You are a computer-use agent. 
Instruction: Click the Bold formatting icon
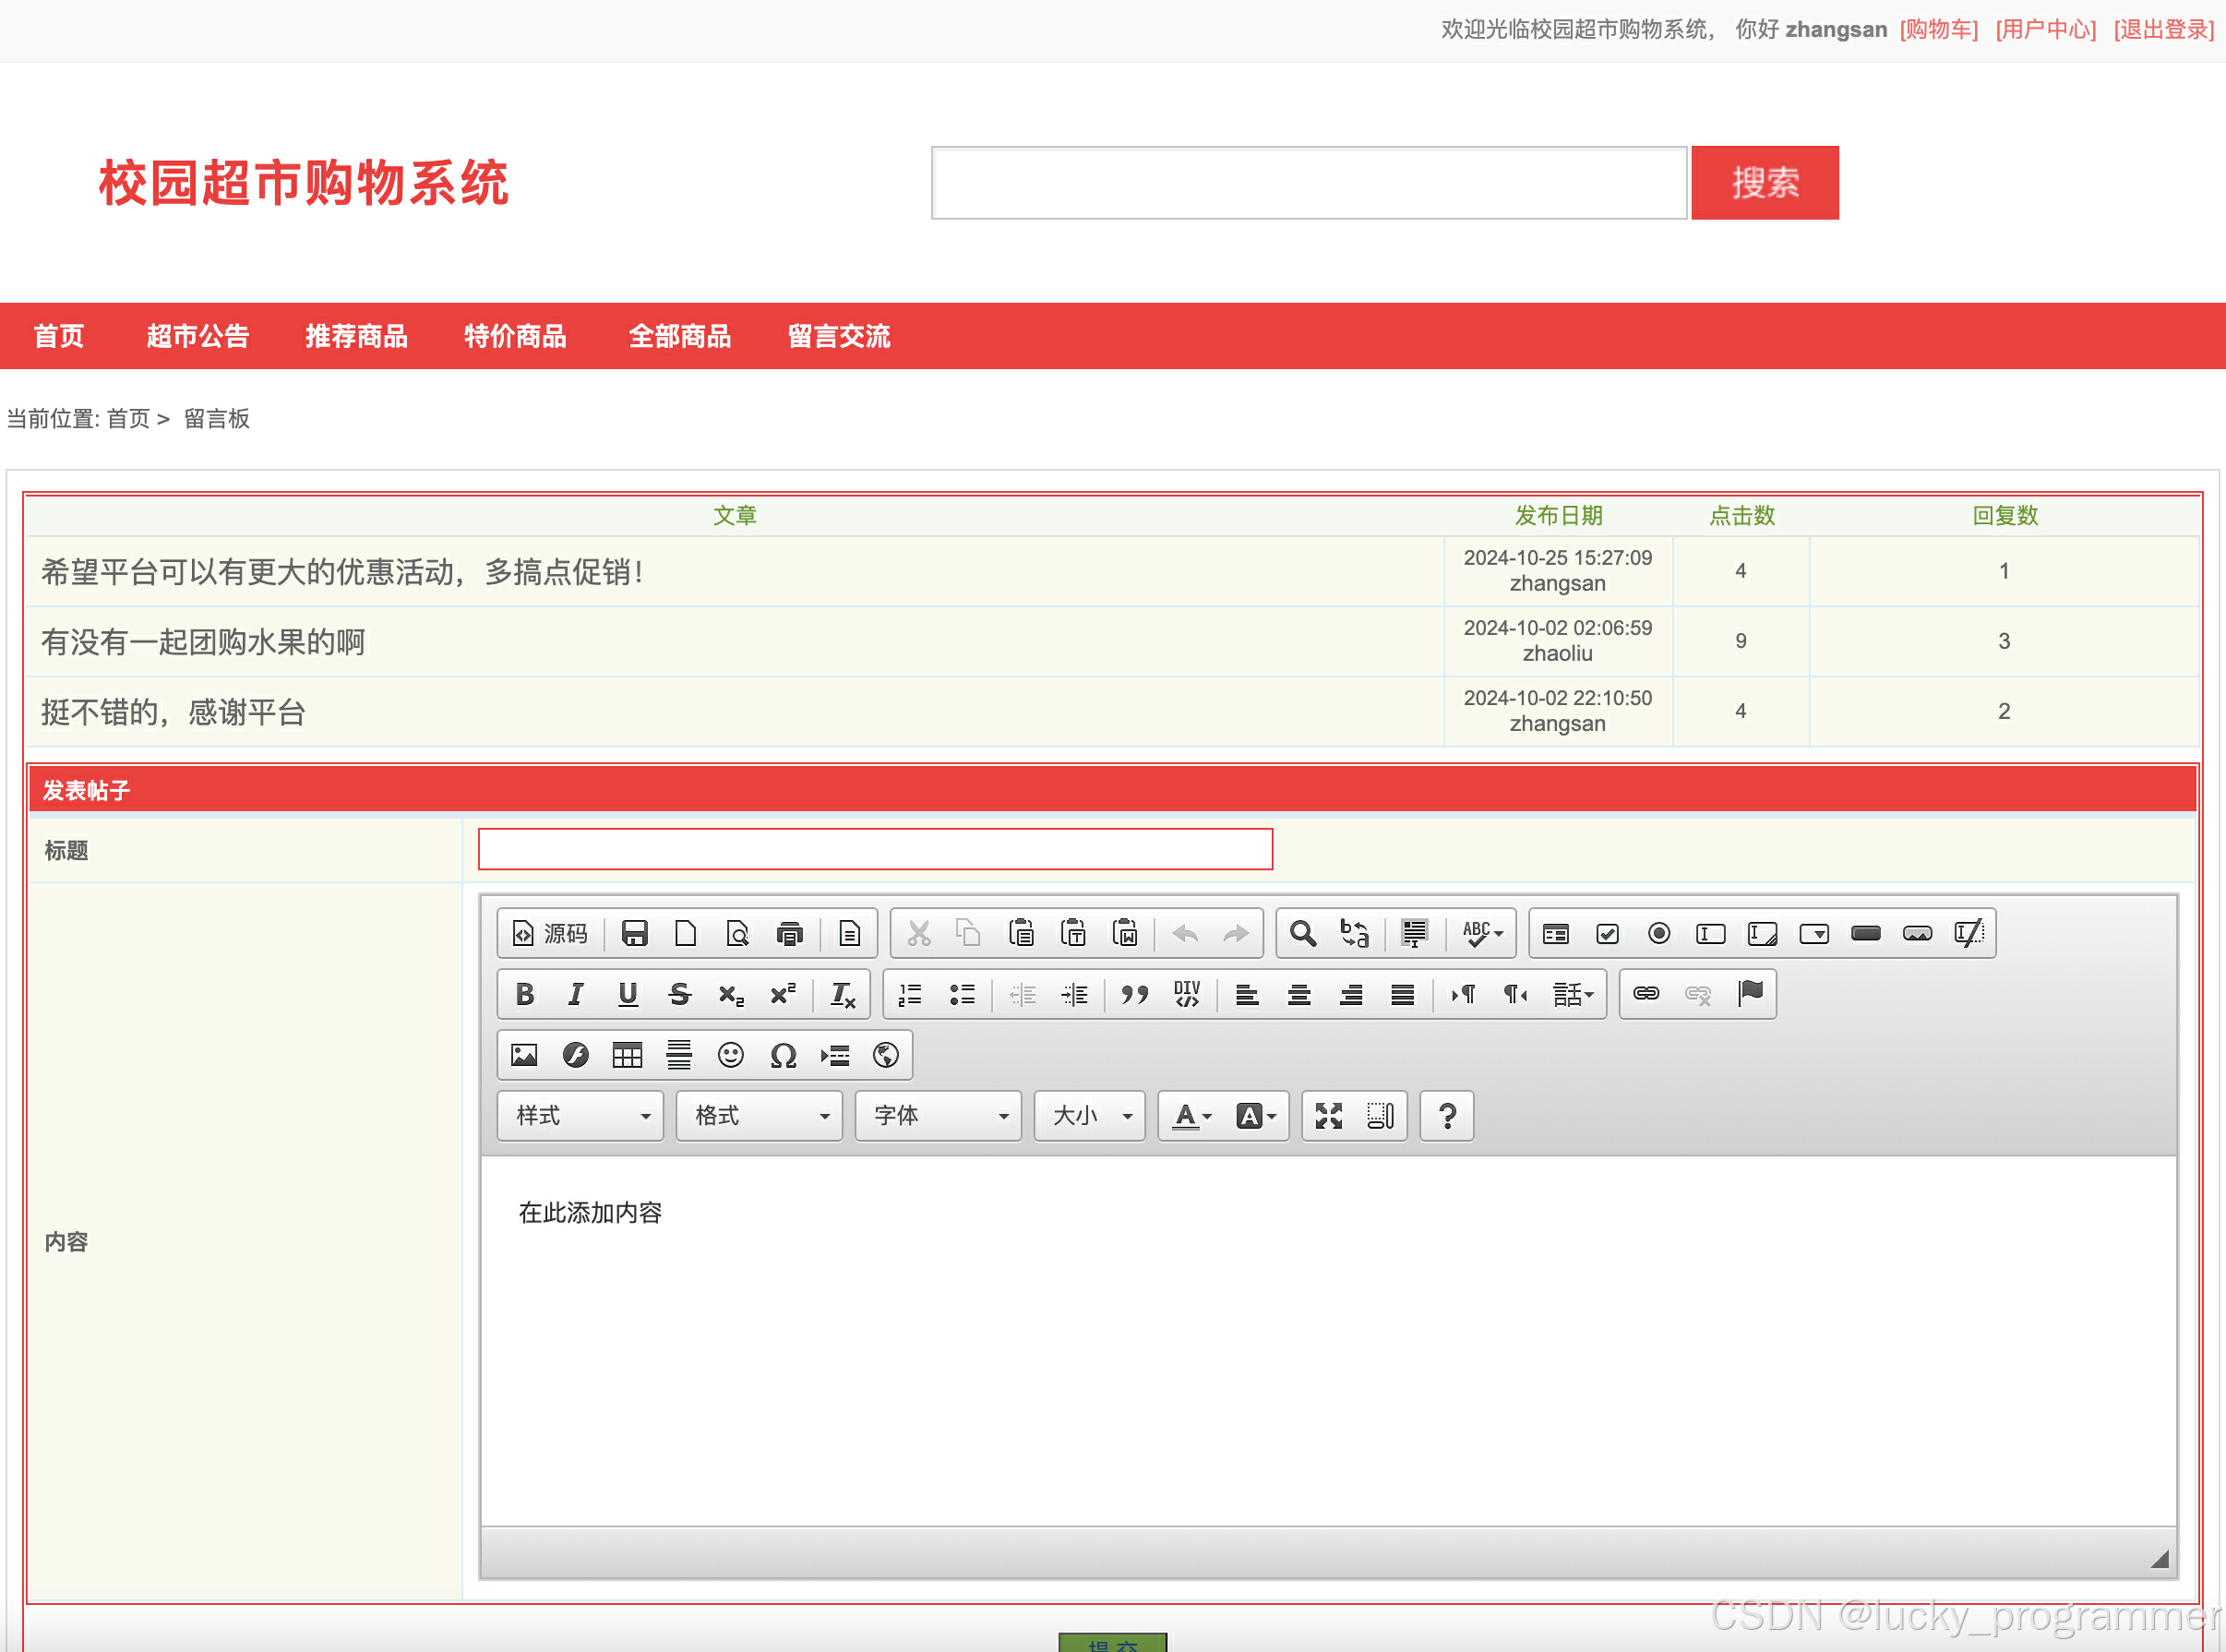coord(524,994)
